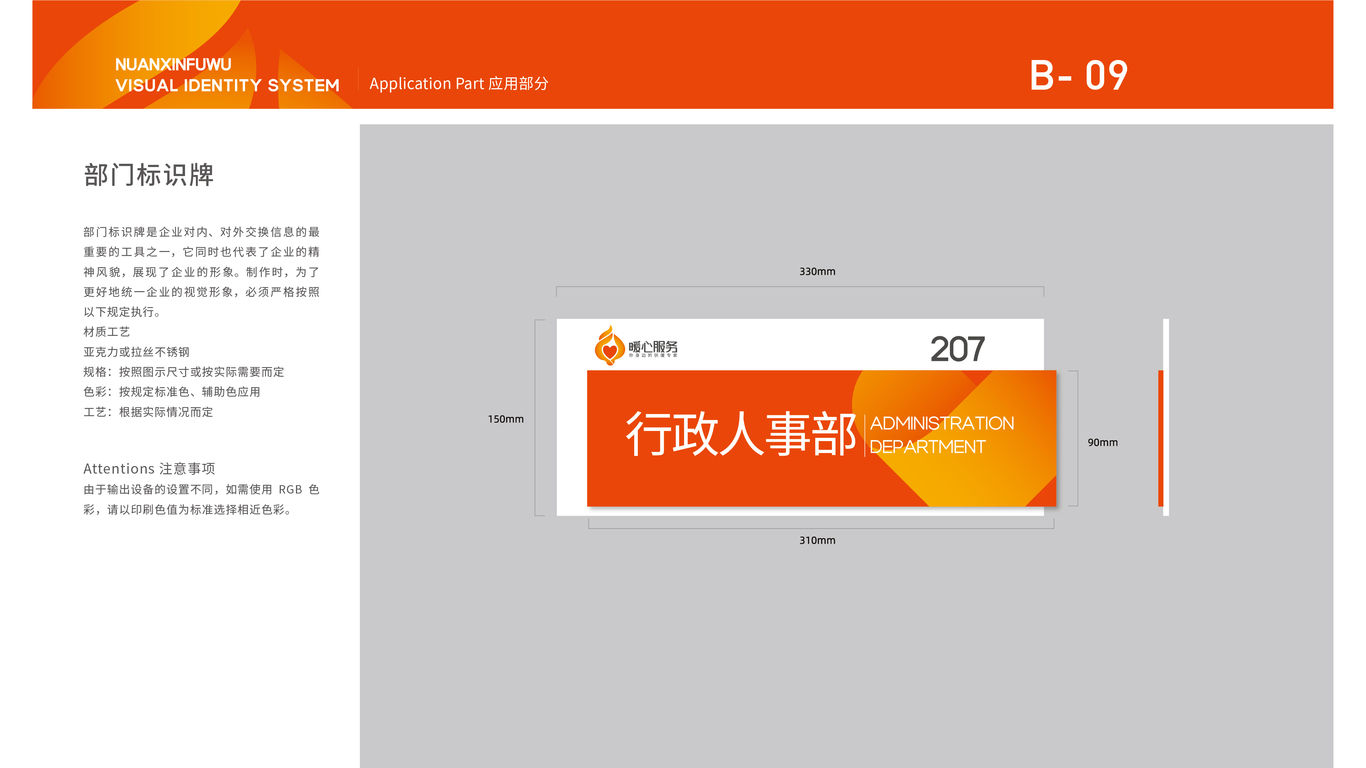Viewport: 1366px width, 768px height.
Task: Select the 310mm dimension label
Action: (x=817, y=540)
